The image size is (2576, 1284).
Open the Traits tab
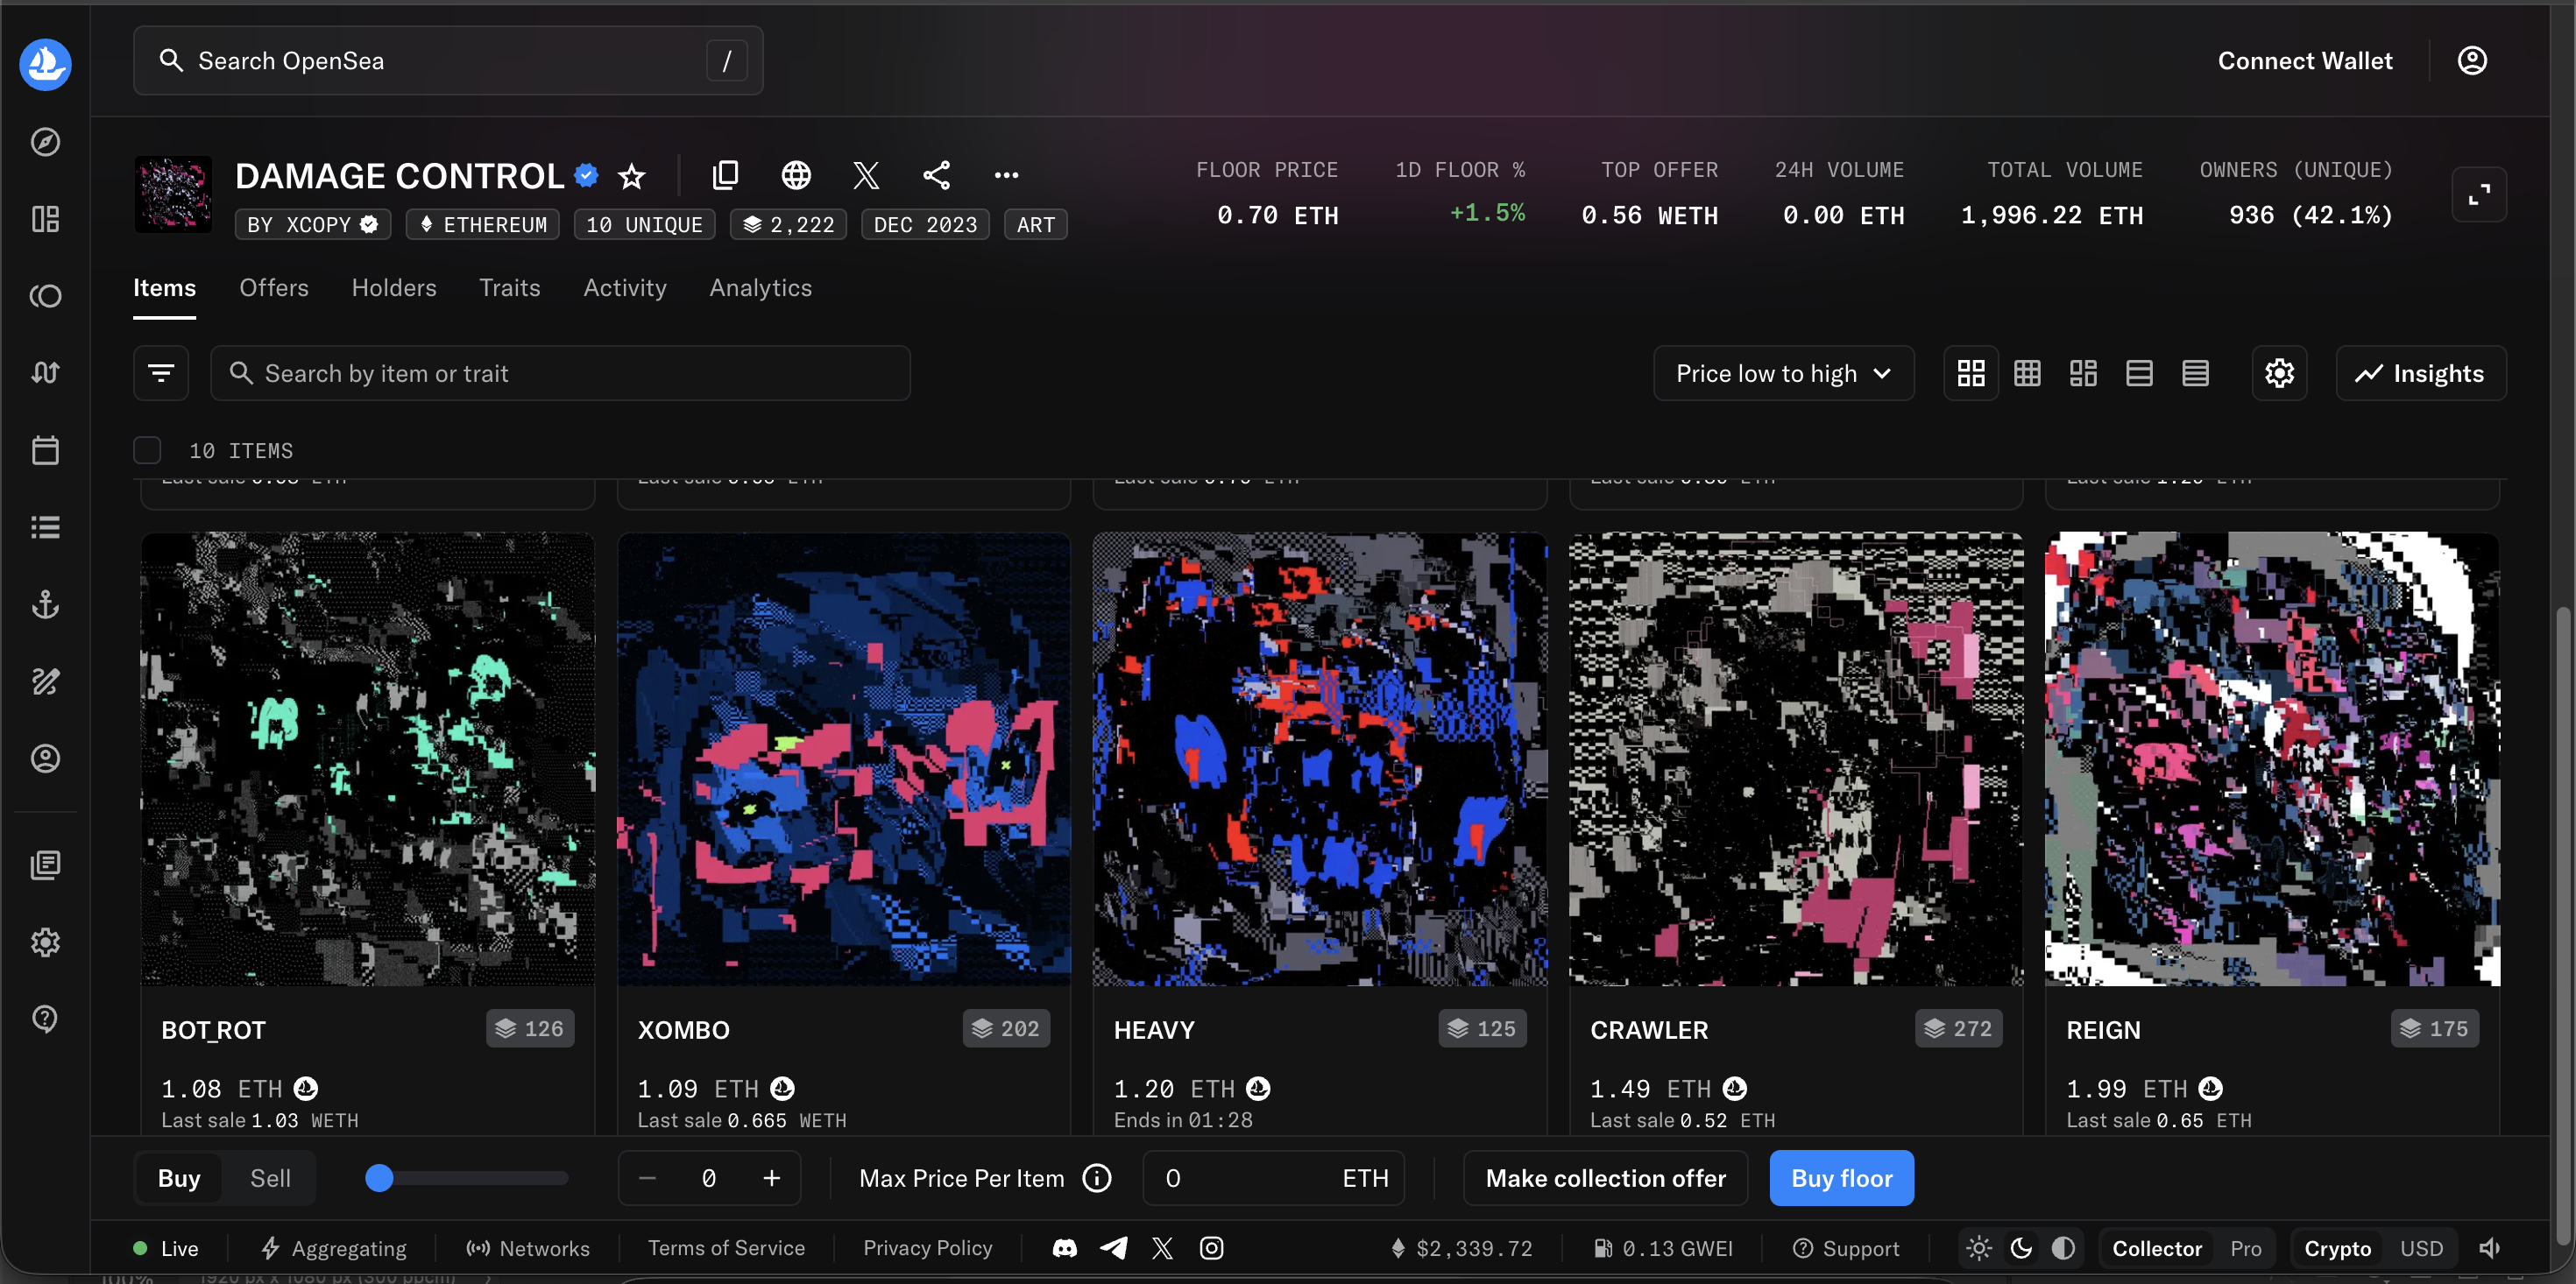pos(509,288)
